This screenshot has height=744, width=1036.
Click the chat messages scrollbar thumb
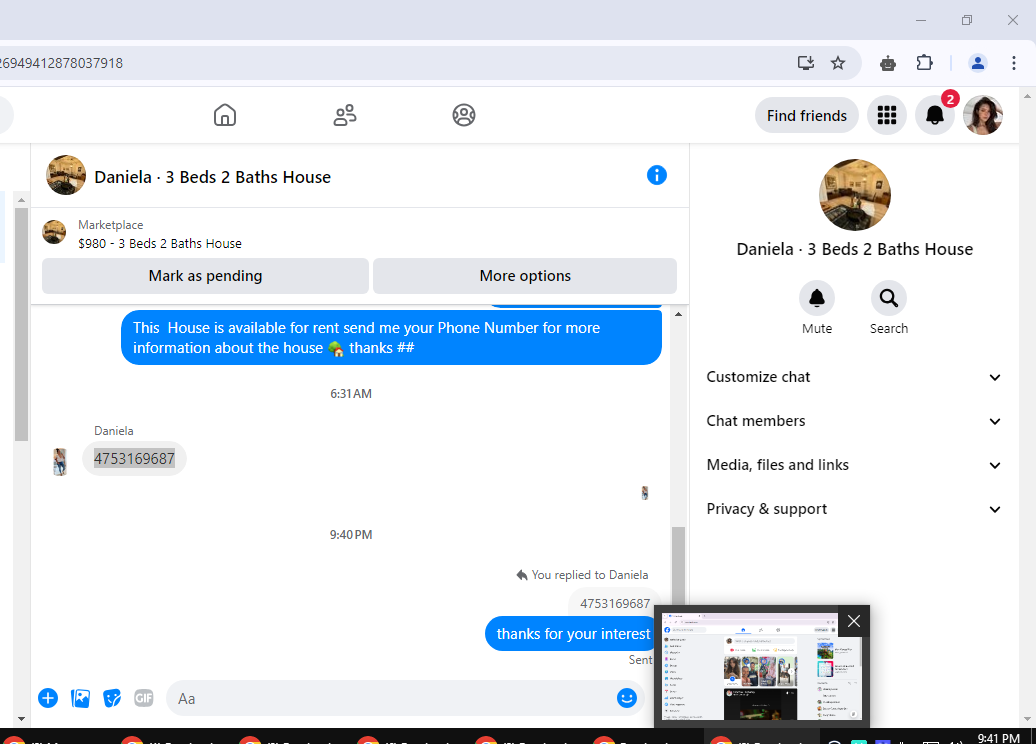tap(678, 565)
